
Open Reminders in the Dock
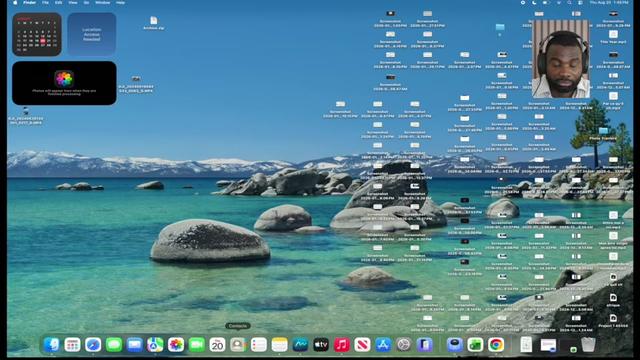pyautogui.click(x=259, y=345)
